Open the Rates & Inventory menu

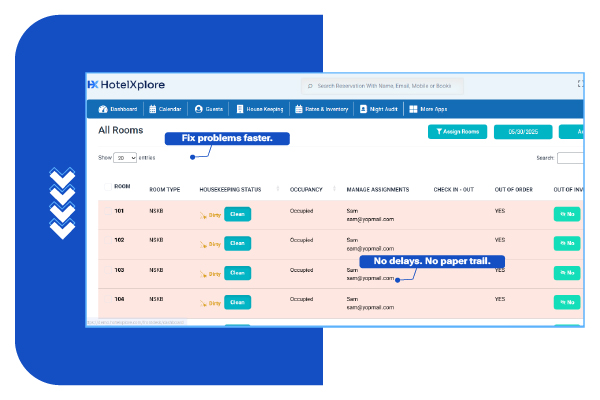pos(322,109)
